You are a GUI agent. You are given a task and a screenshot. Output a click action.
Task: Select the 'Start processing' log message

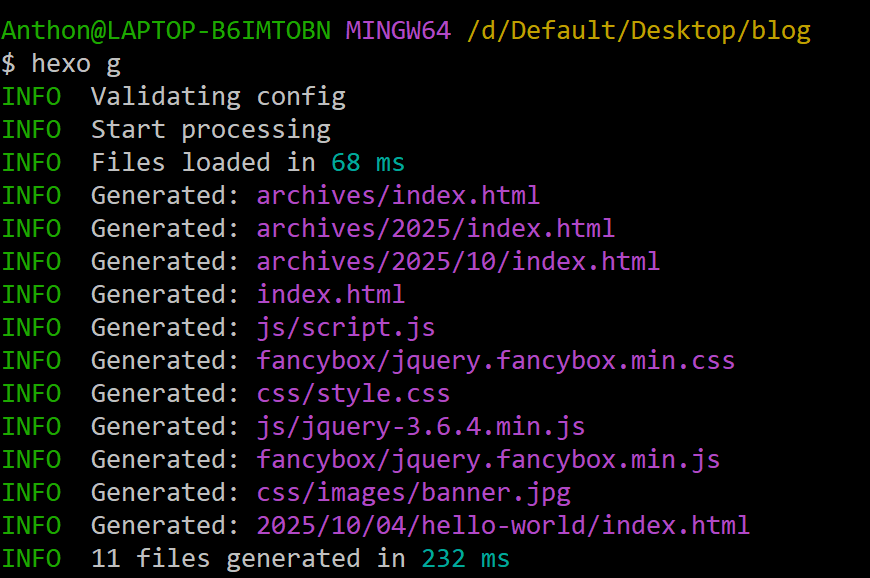point(210,130)
